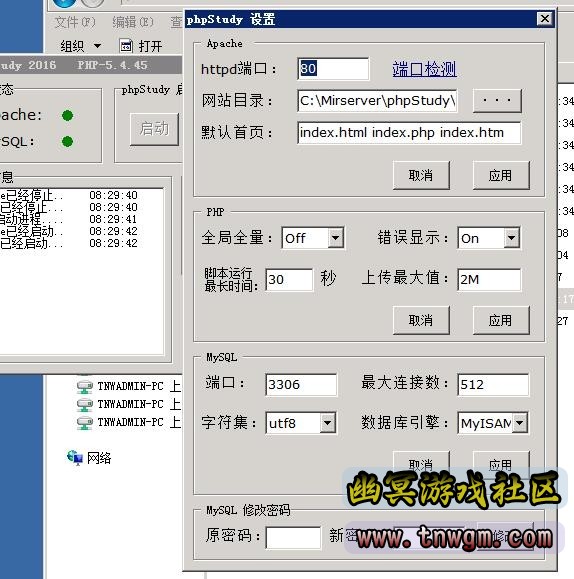574x579 pixels.
Task: Select the 网络 network item in Explorer
Action: coord(89,458)
